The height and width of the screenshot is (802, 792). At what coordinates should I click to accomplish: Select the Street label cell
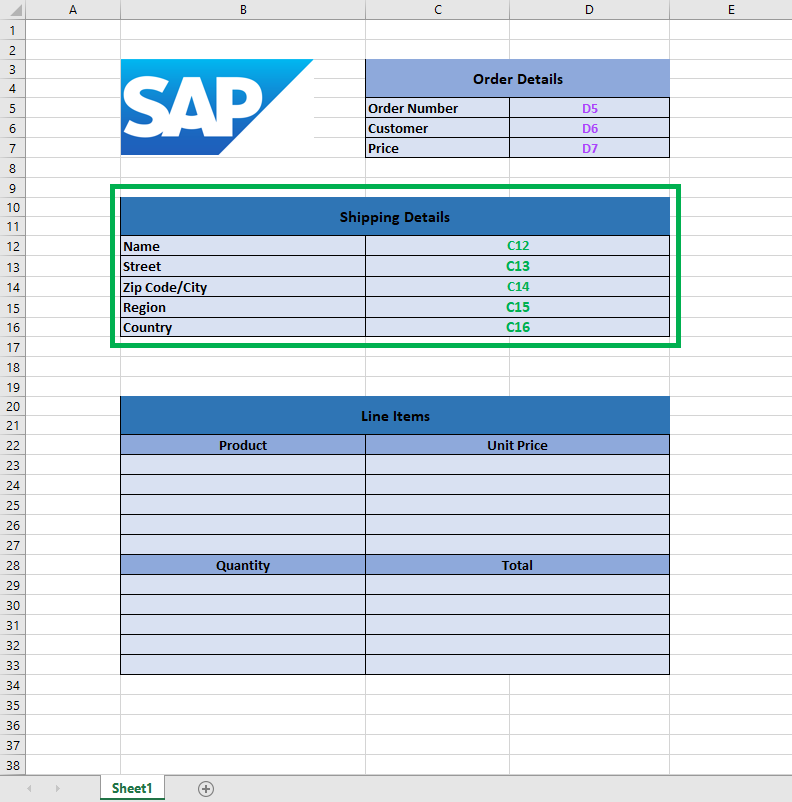(243, 266)
